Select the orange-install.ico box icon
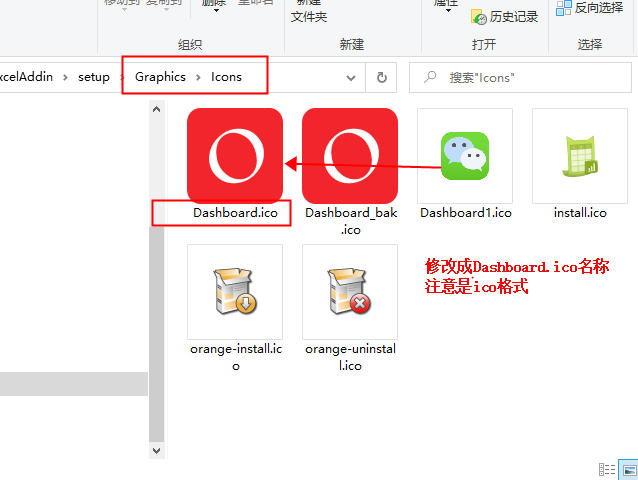This screenshot has height=480, width=638. click(235, 291)
